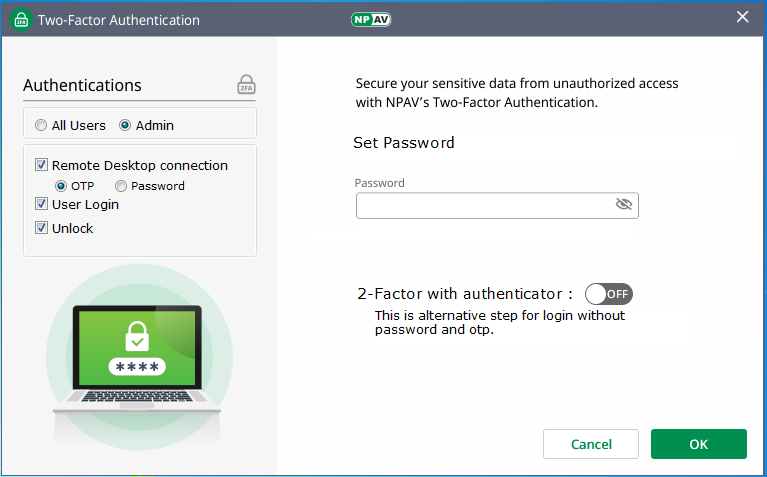Choose the Password radio option
767x477 pixels.
[x=121, y=186]
